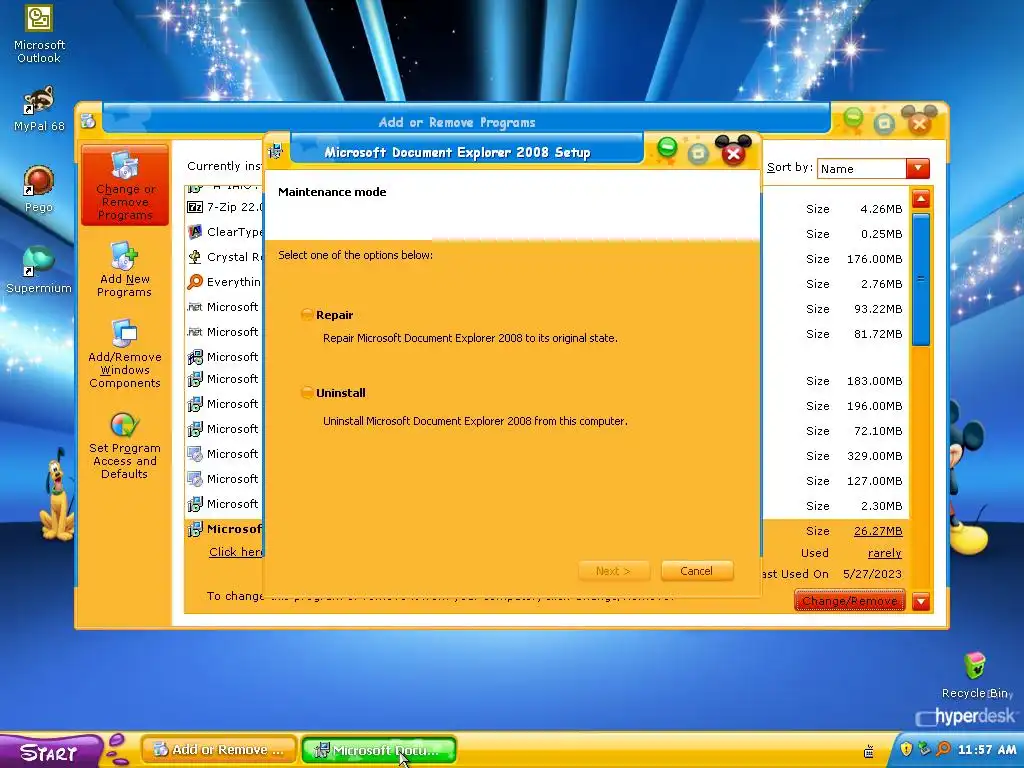This screenshot has width=1024, height=768.
Task: Click the 176.00MB size value
Action: point(874,259)
